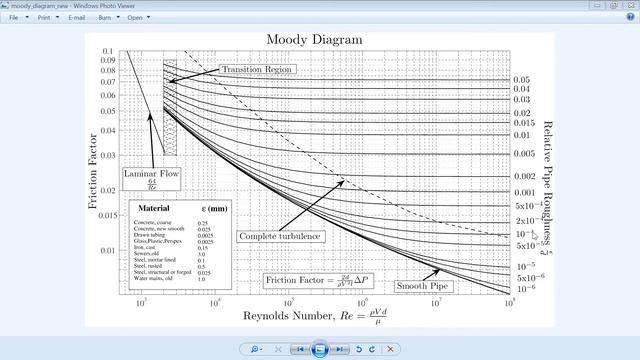Click the Friction Factor vertical axis title
This screenshot has width=640, height=360.
tap(93, 171)
